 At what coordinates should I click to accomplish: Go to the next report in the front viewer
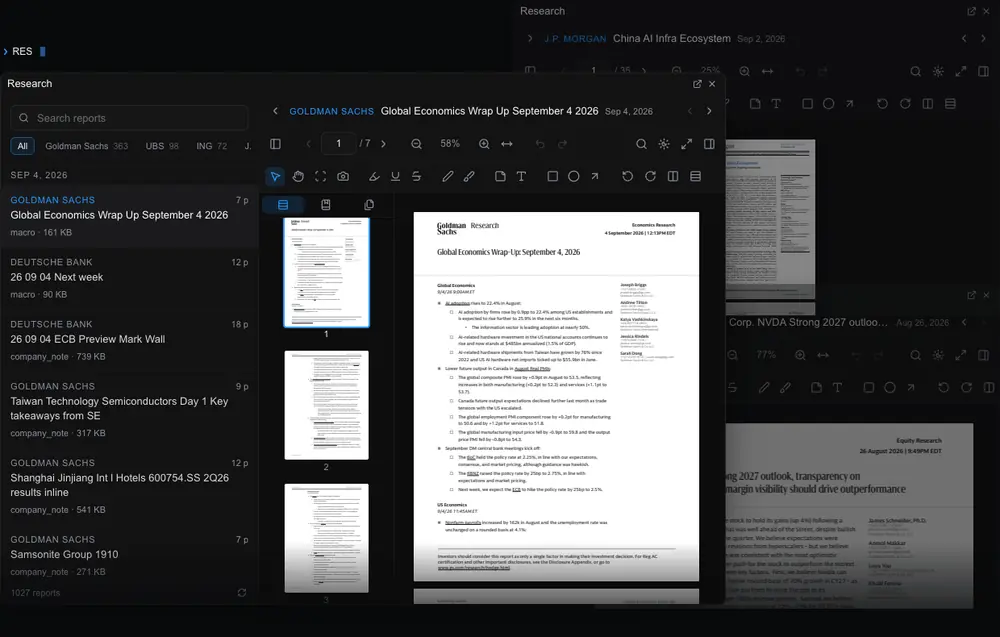click(709, 111)
